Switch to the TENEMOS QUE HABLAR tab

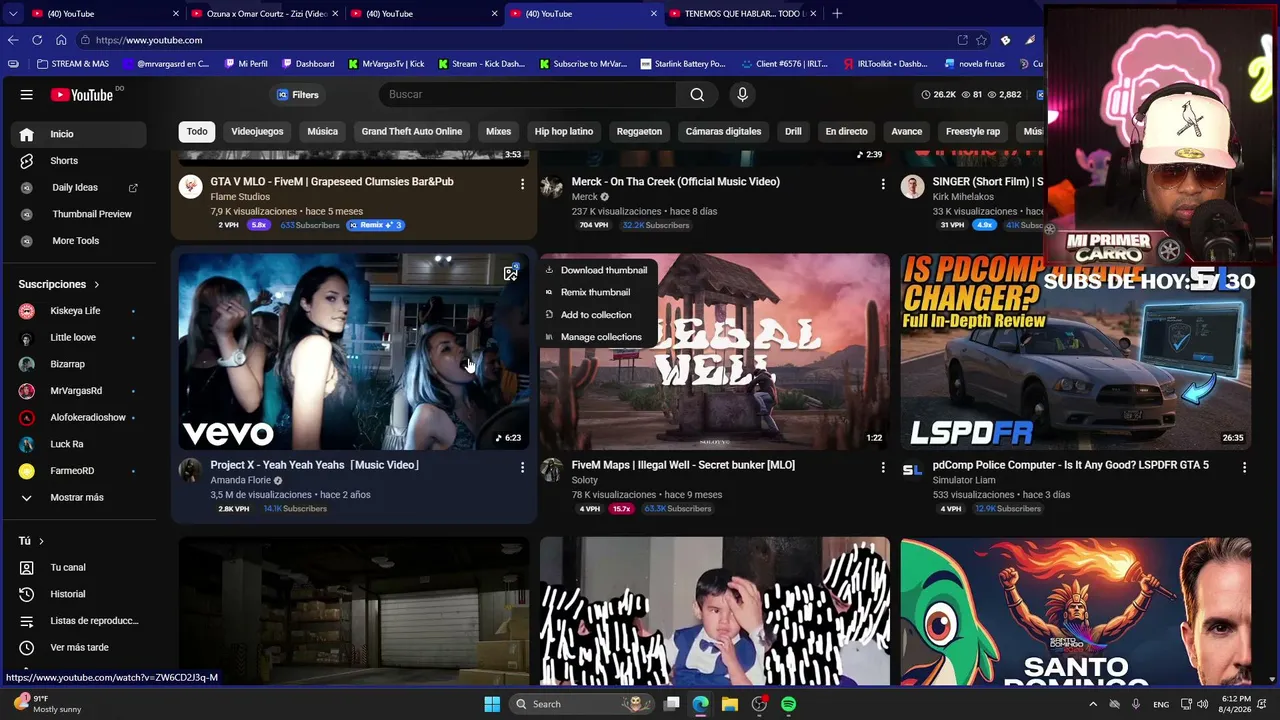pos(744,14)
